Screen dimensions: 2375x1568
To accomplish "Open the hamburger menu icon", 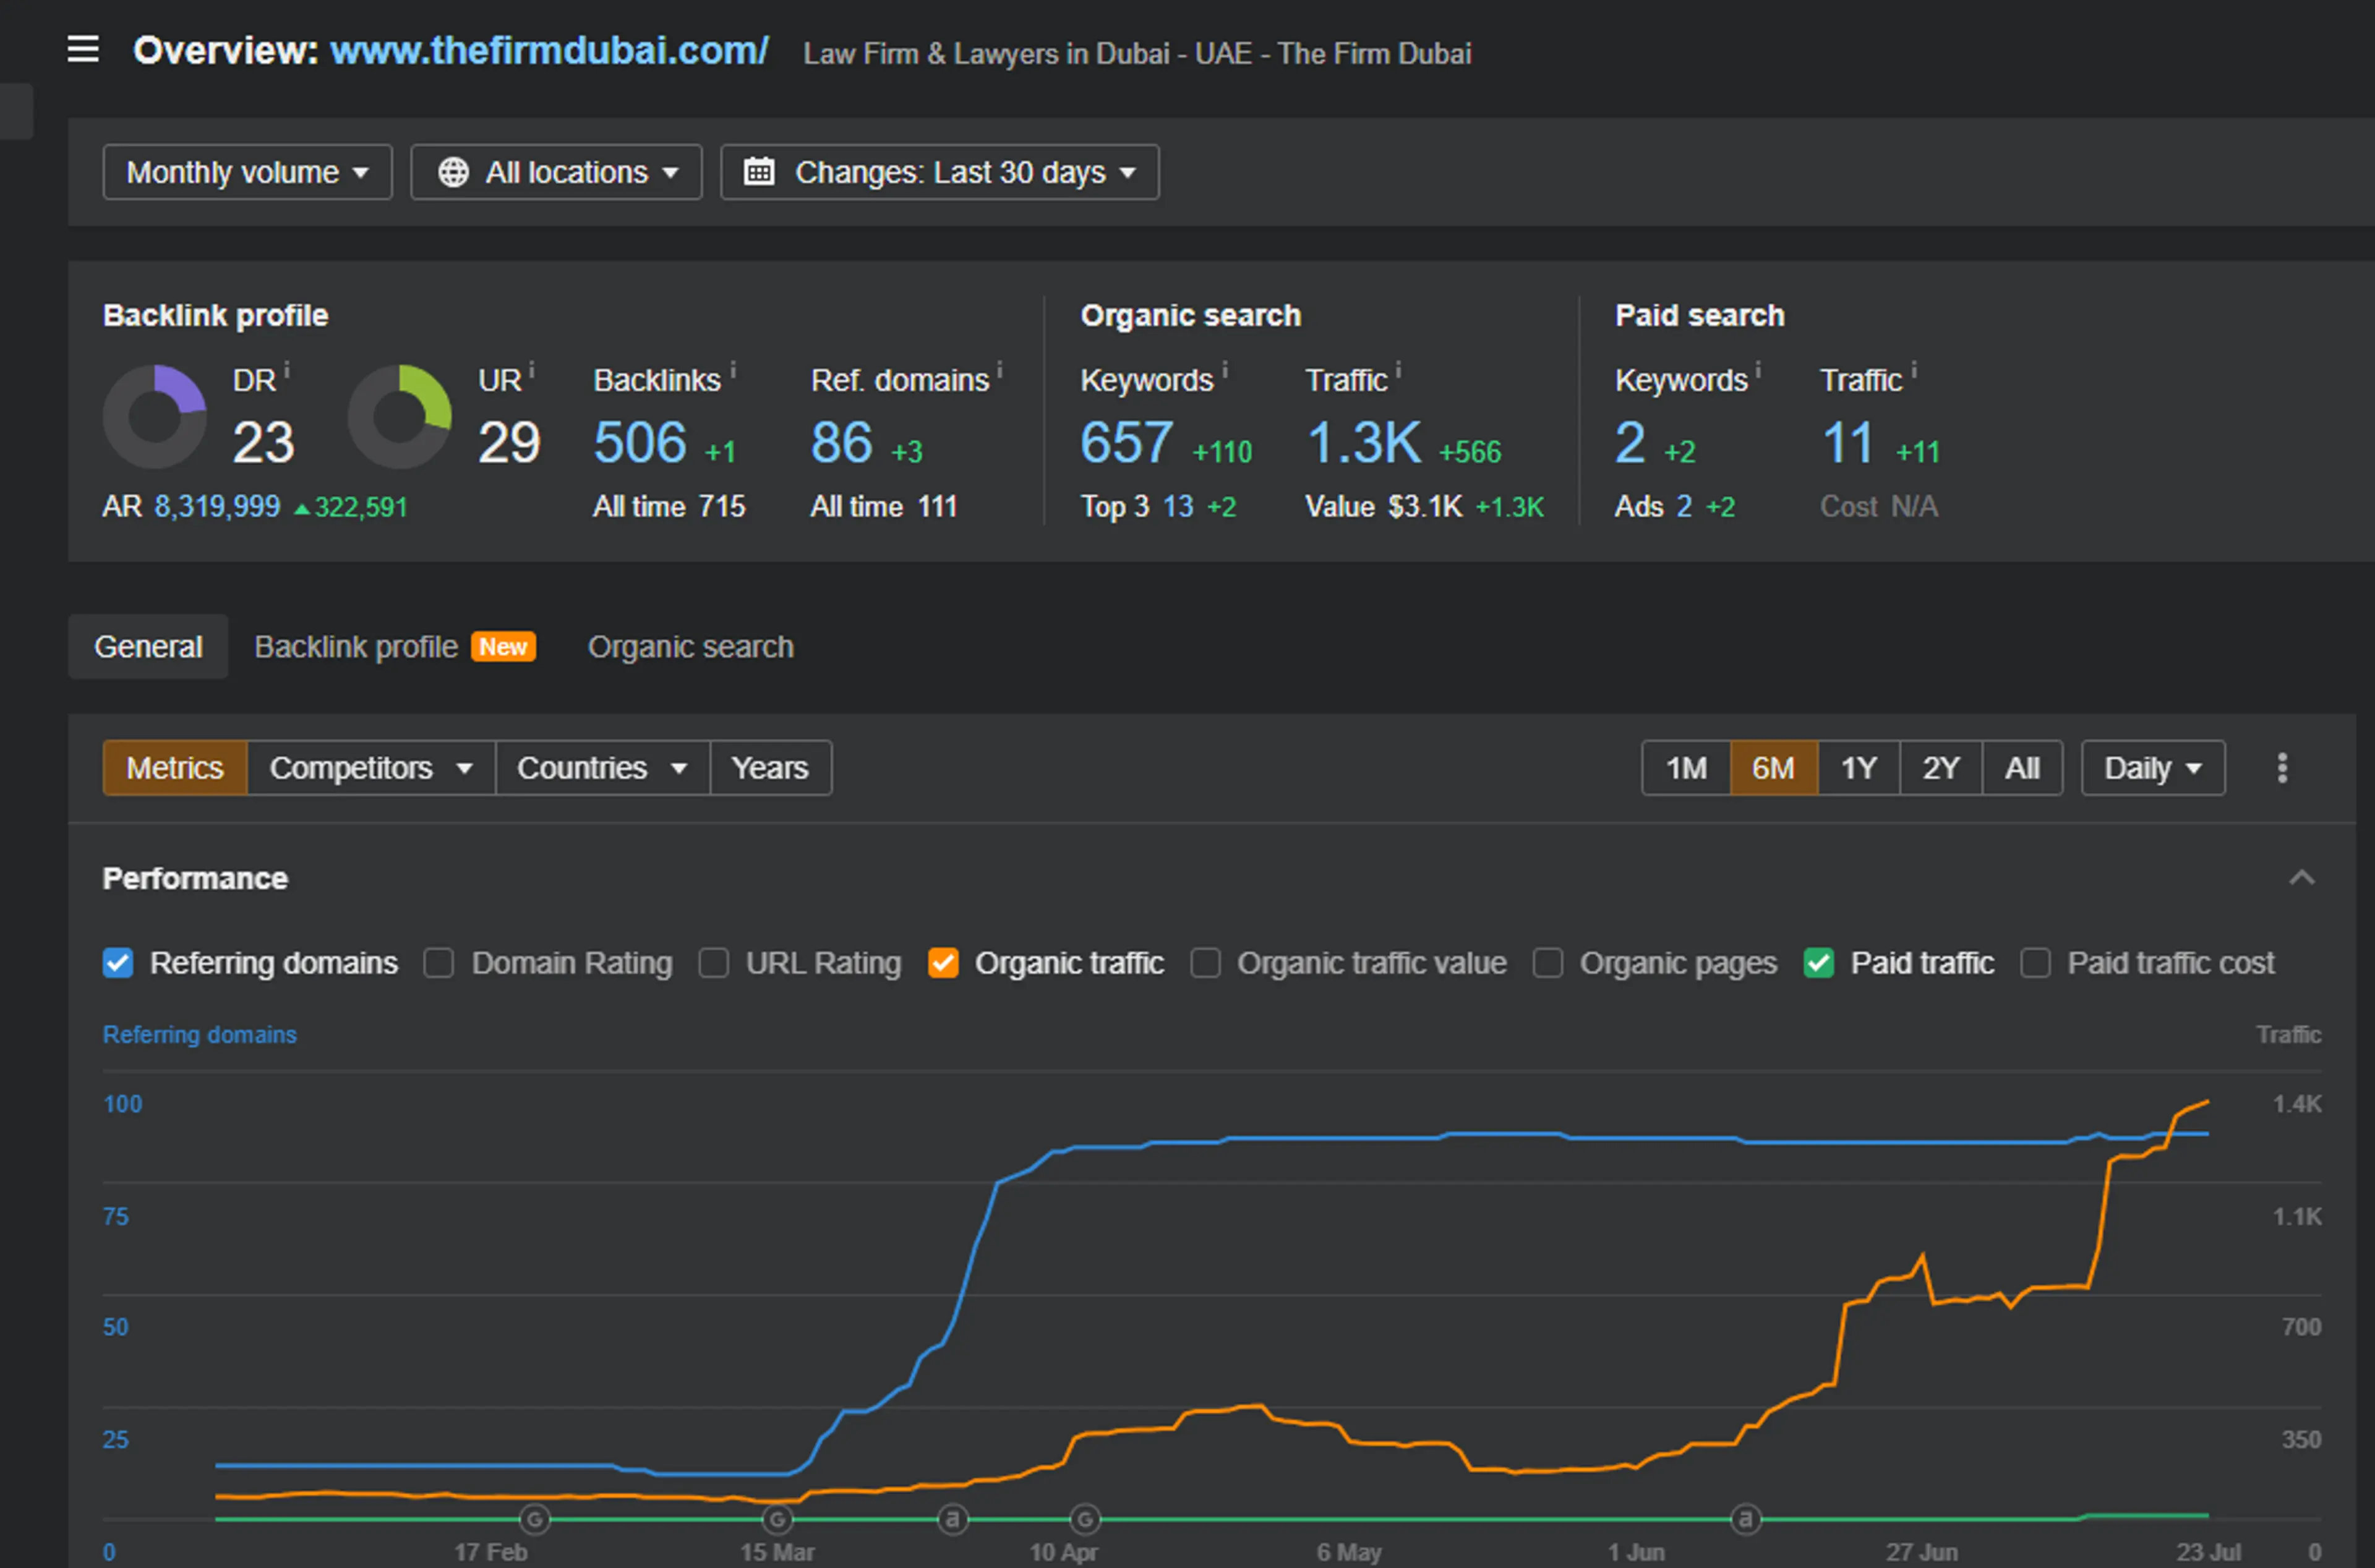I will (x=83, y=49).
